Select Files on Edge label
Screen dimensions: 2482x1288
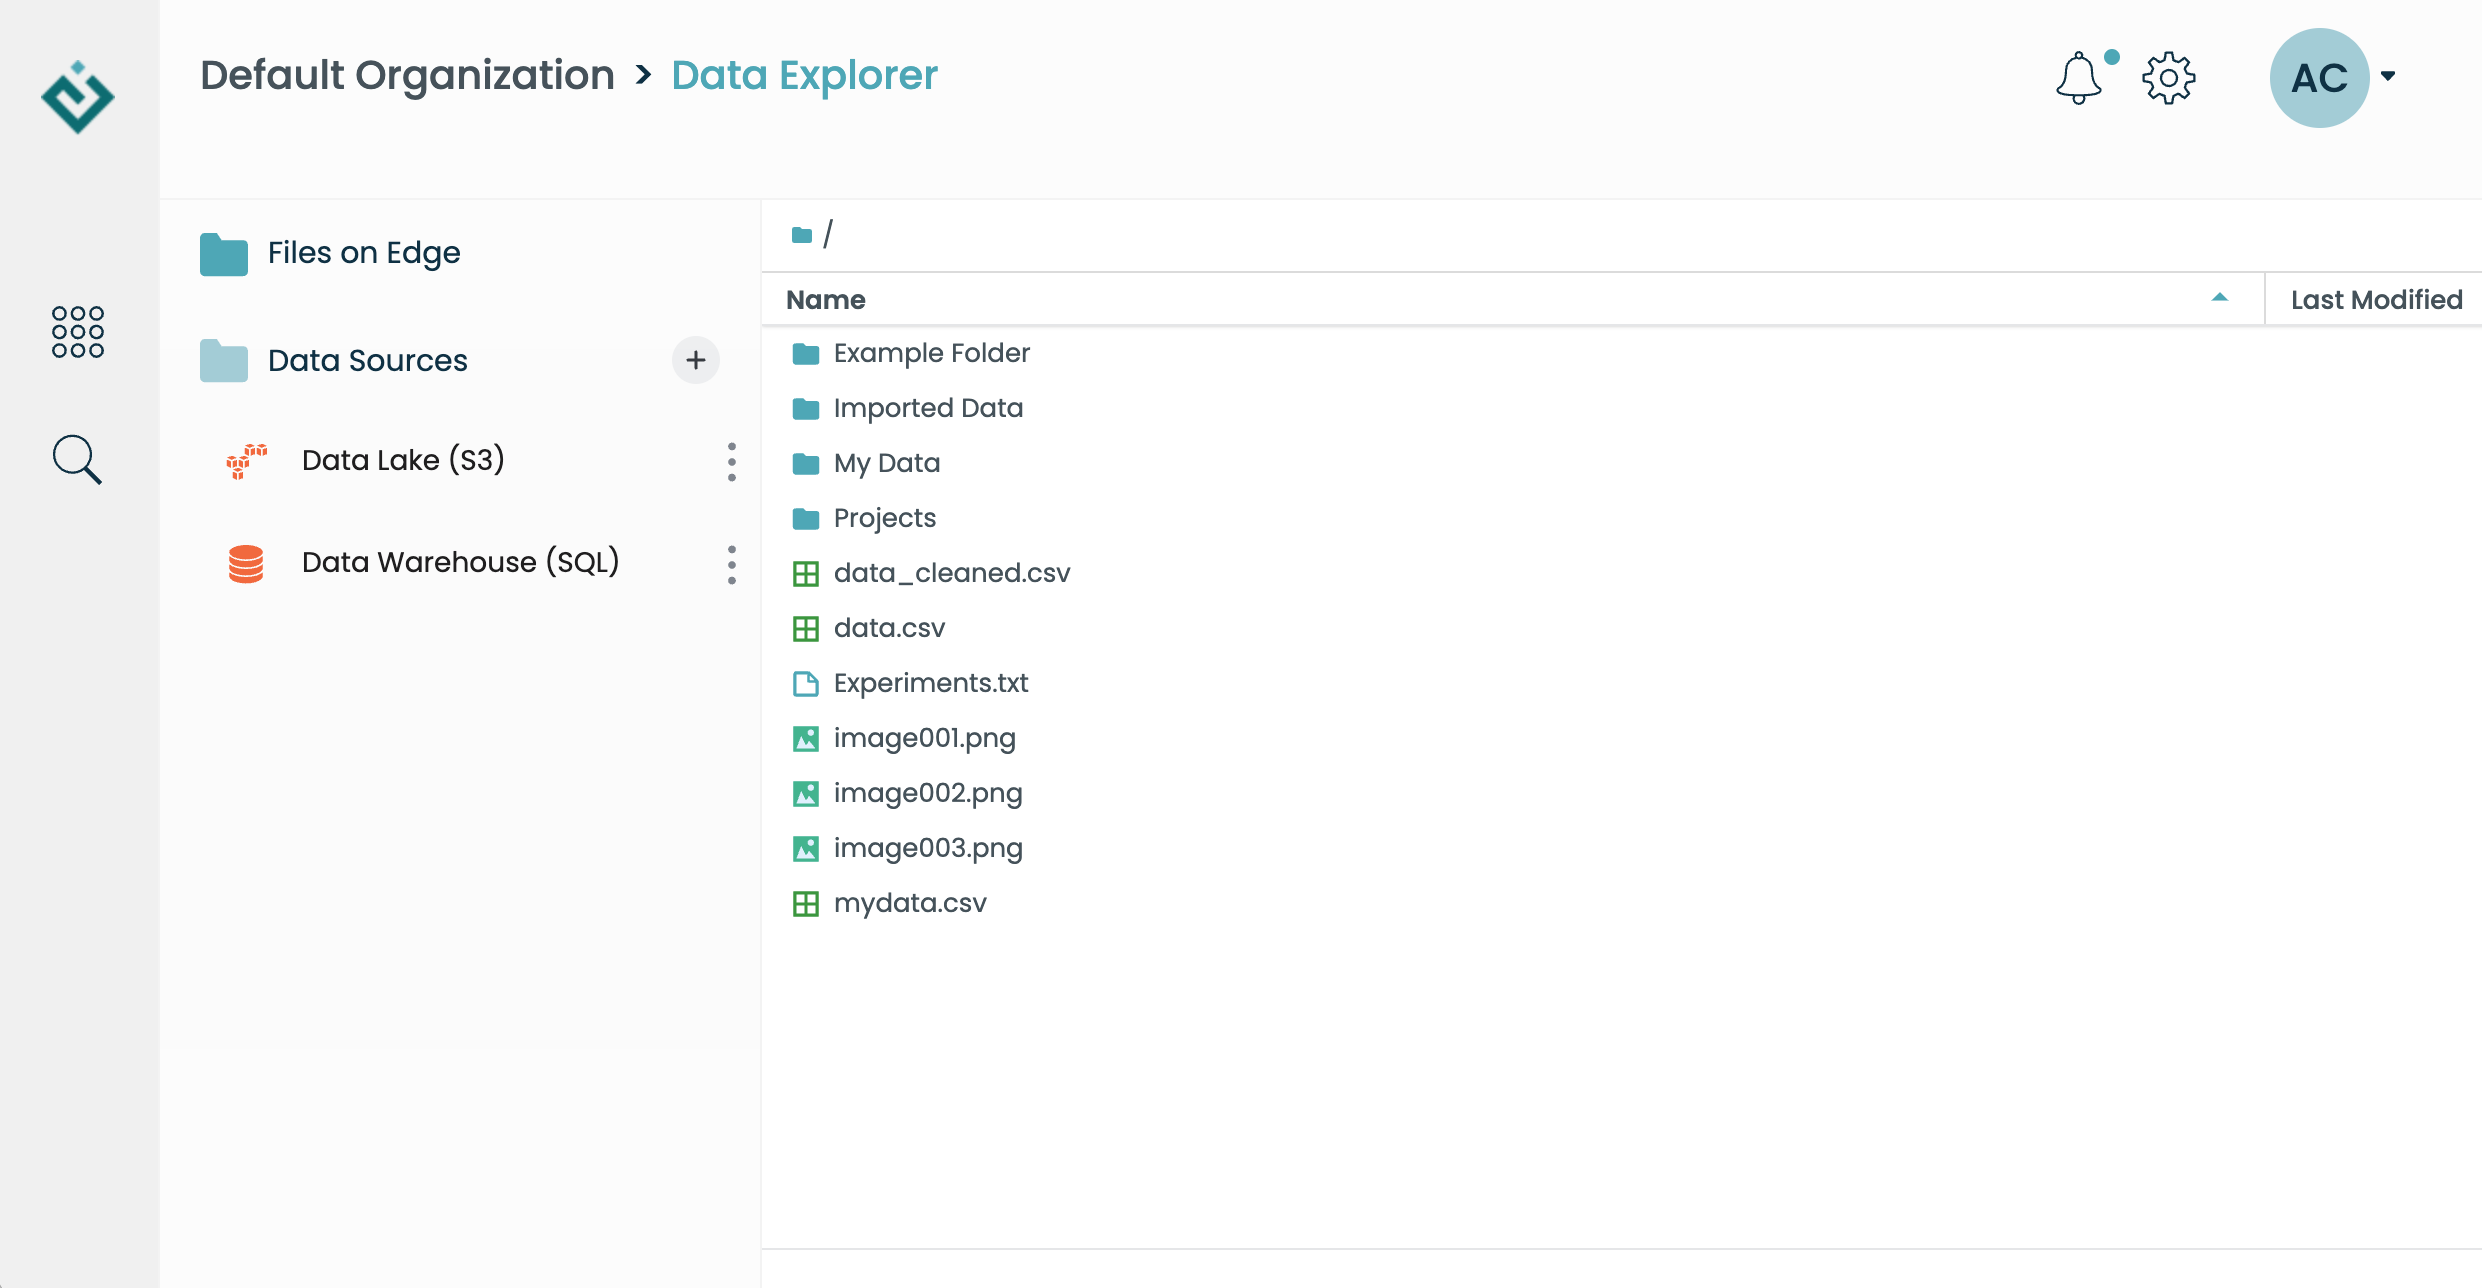point(364,253)
